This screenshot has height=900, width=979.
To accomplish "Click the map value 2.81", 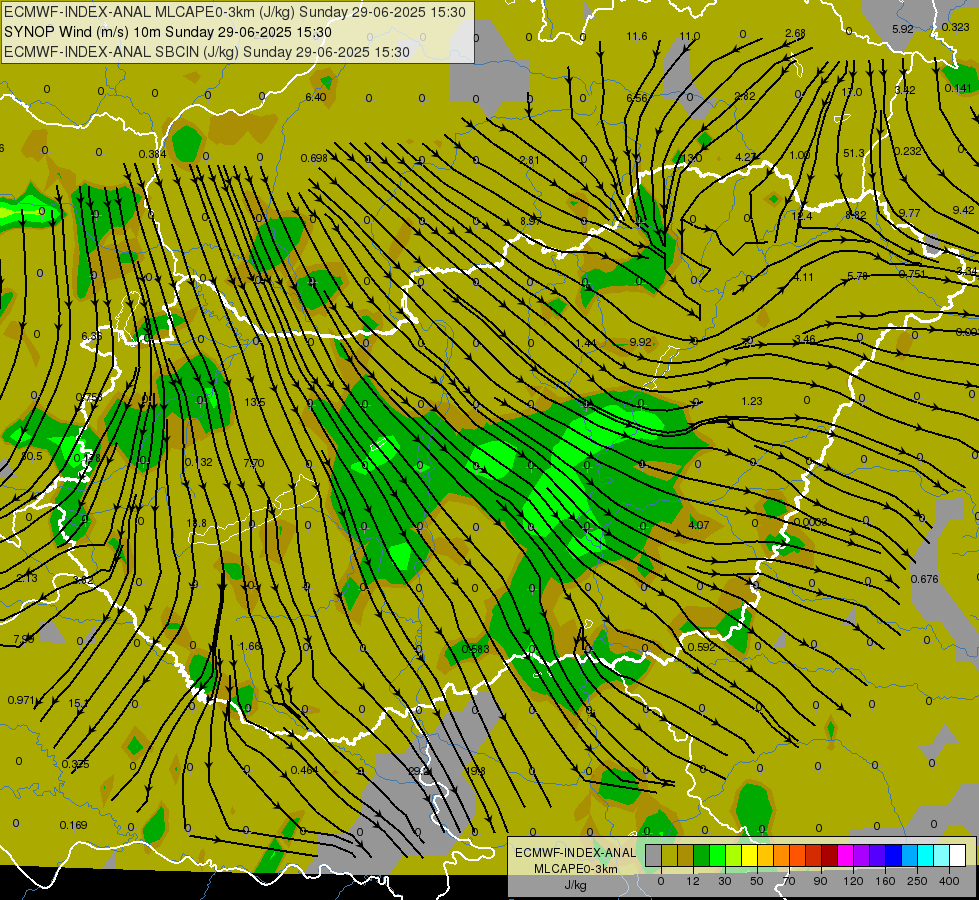I will [x=529, y=160].
